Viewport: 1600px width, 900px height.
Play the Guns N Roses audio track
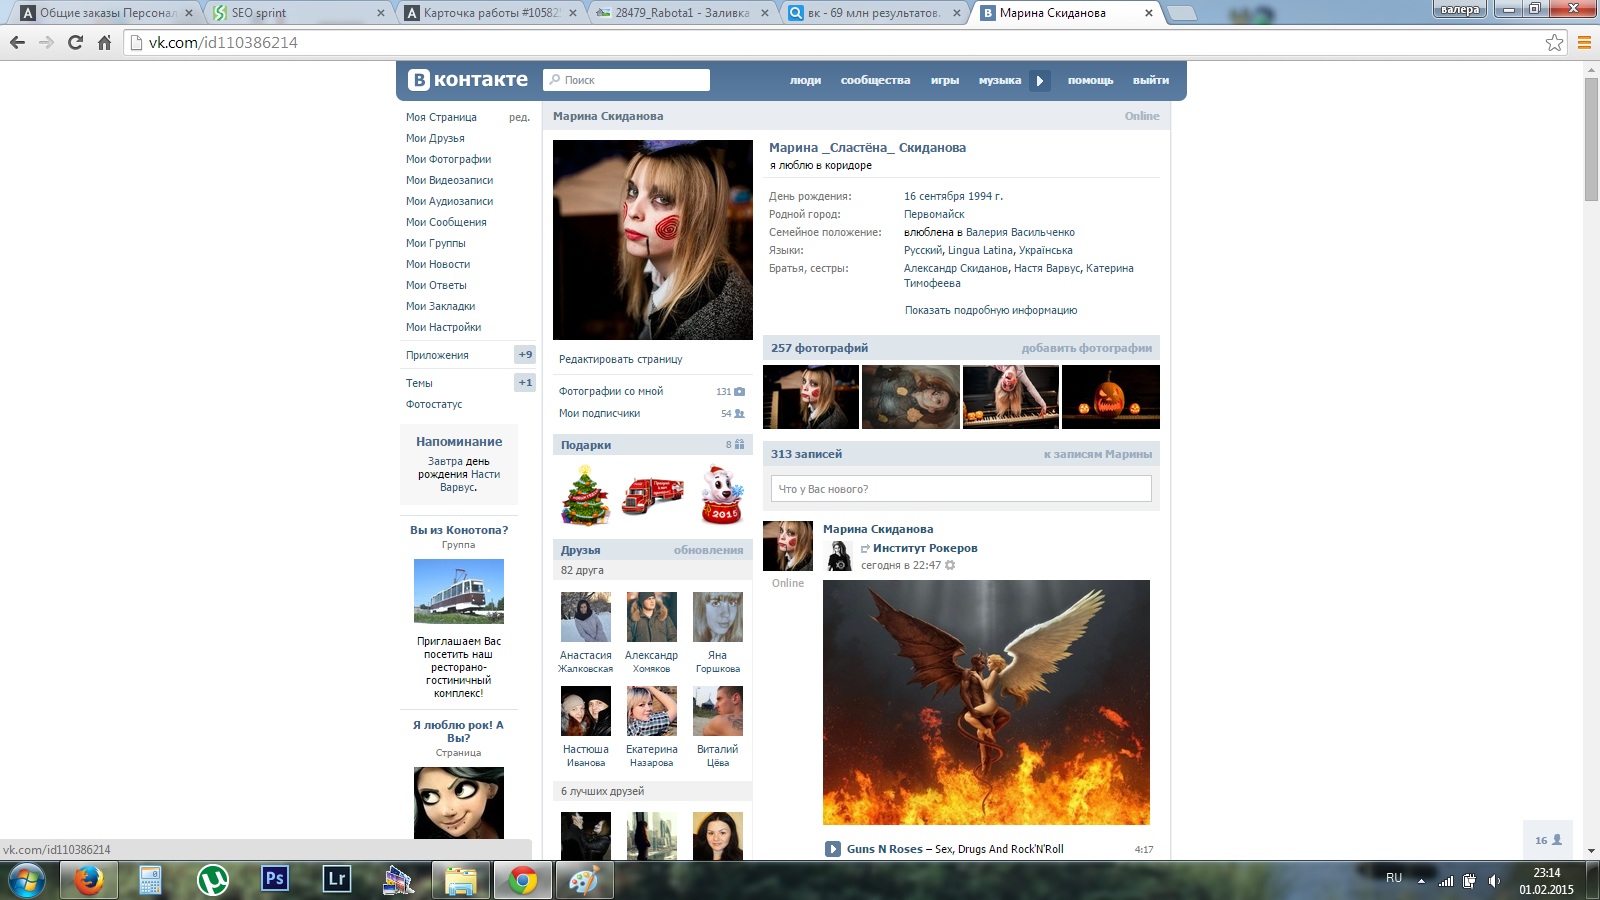(x=833, y=849)
